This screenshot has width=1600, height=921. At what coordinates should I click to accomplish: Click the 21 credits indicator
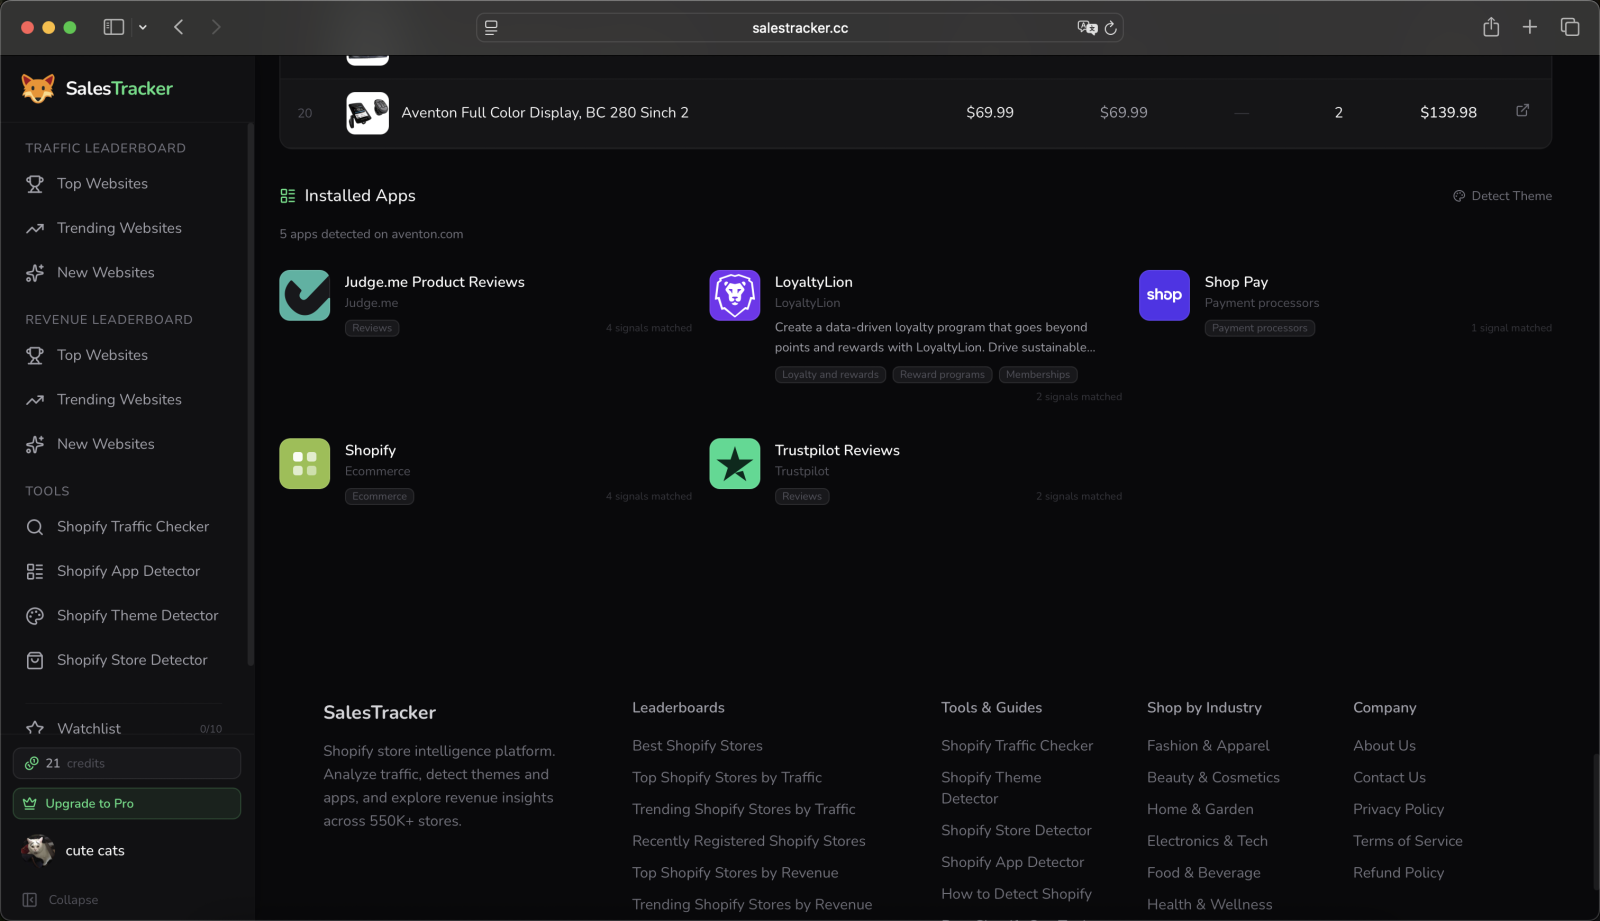point(127,763)
